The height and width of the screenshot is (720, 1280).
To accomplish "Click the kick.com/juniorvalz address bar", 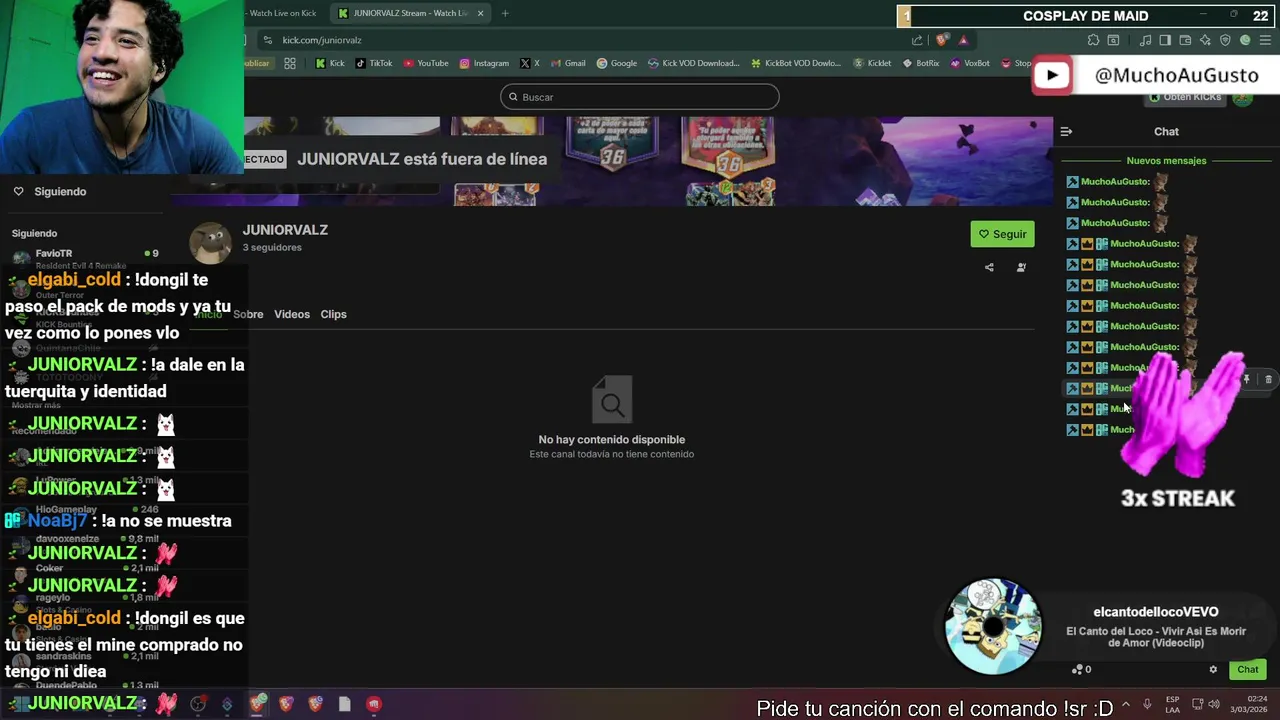I will 590,40.
